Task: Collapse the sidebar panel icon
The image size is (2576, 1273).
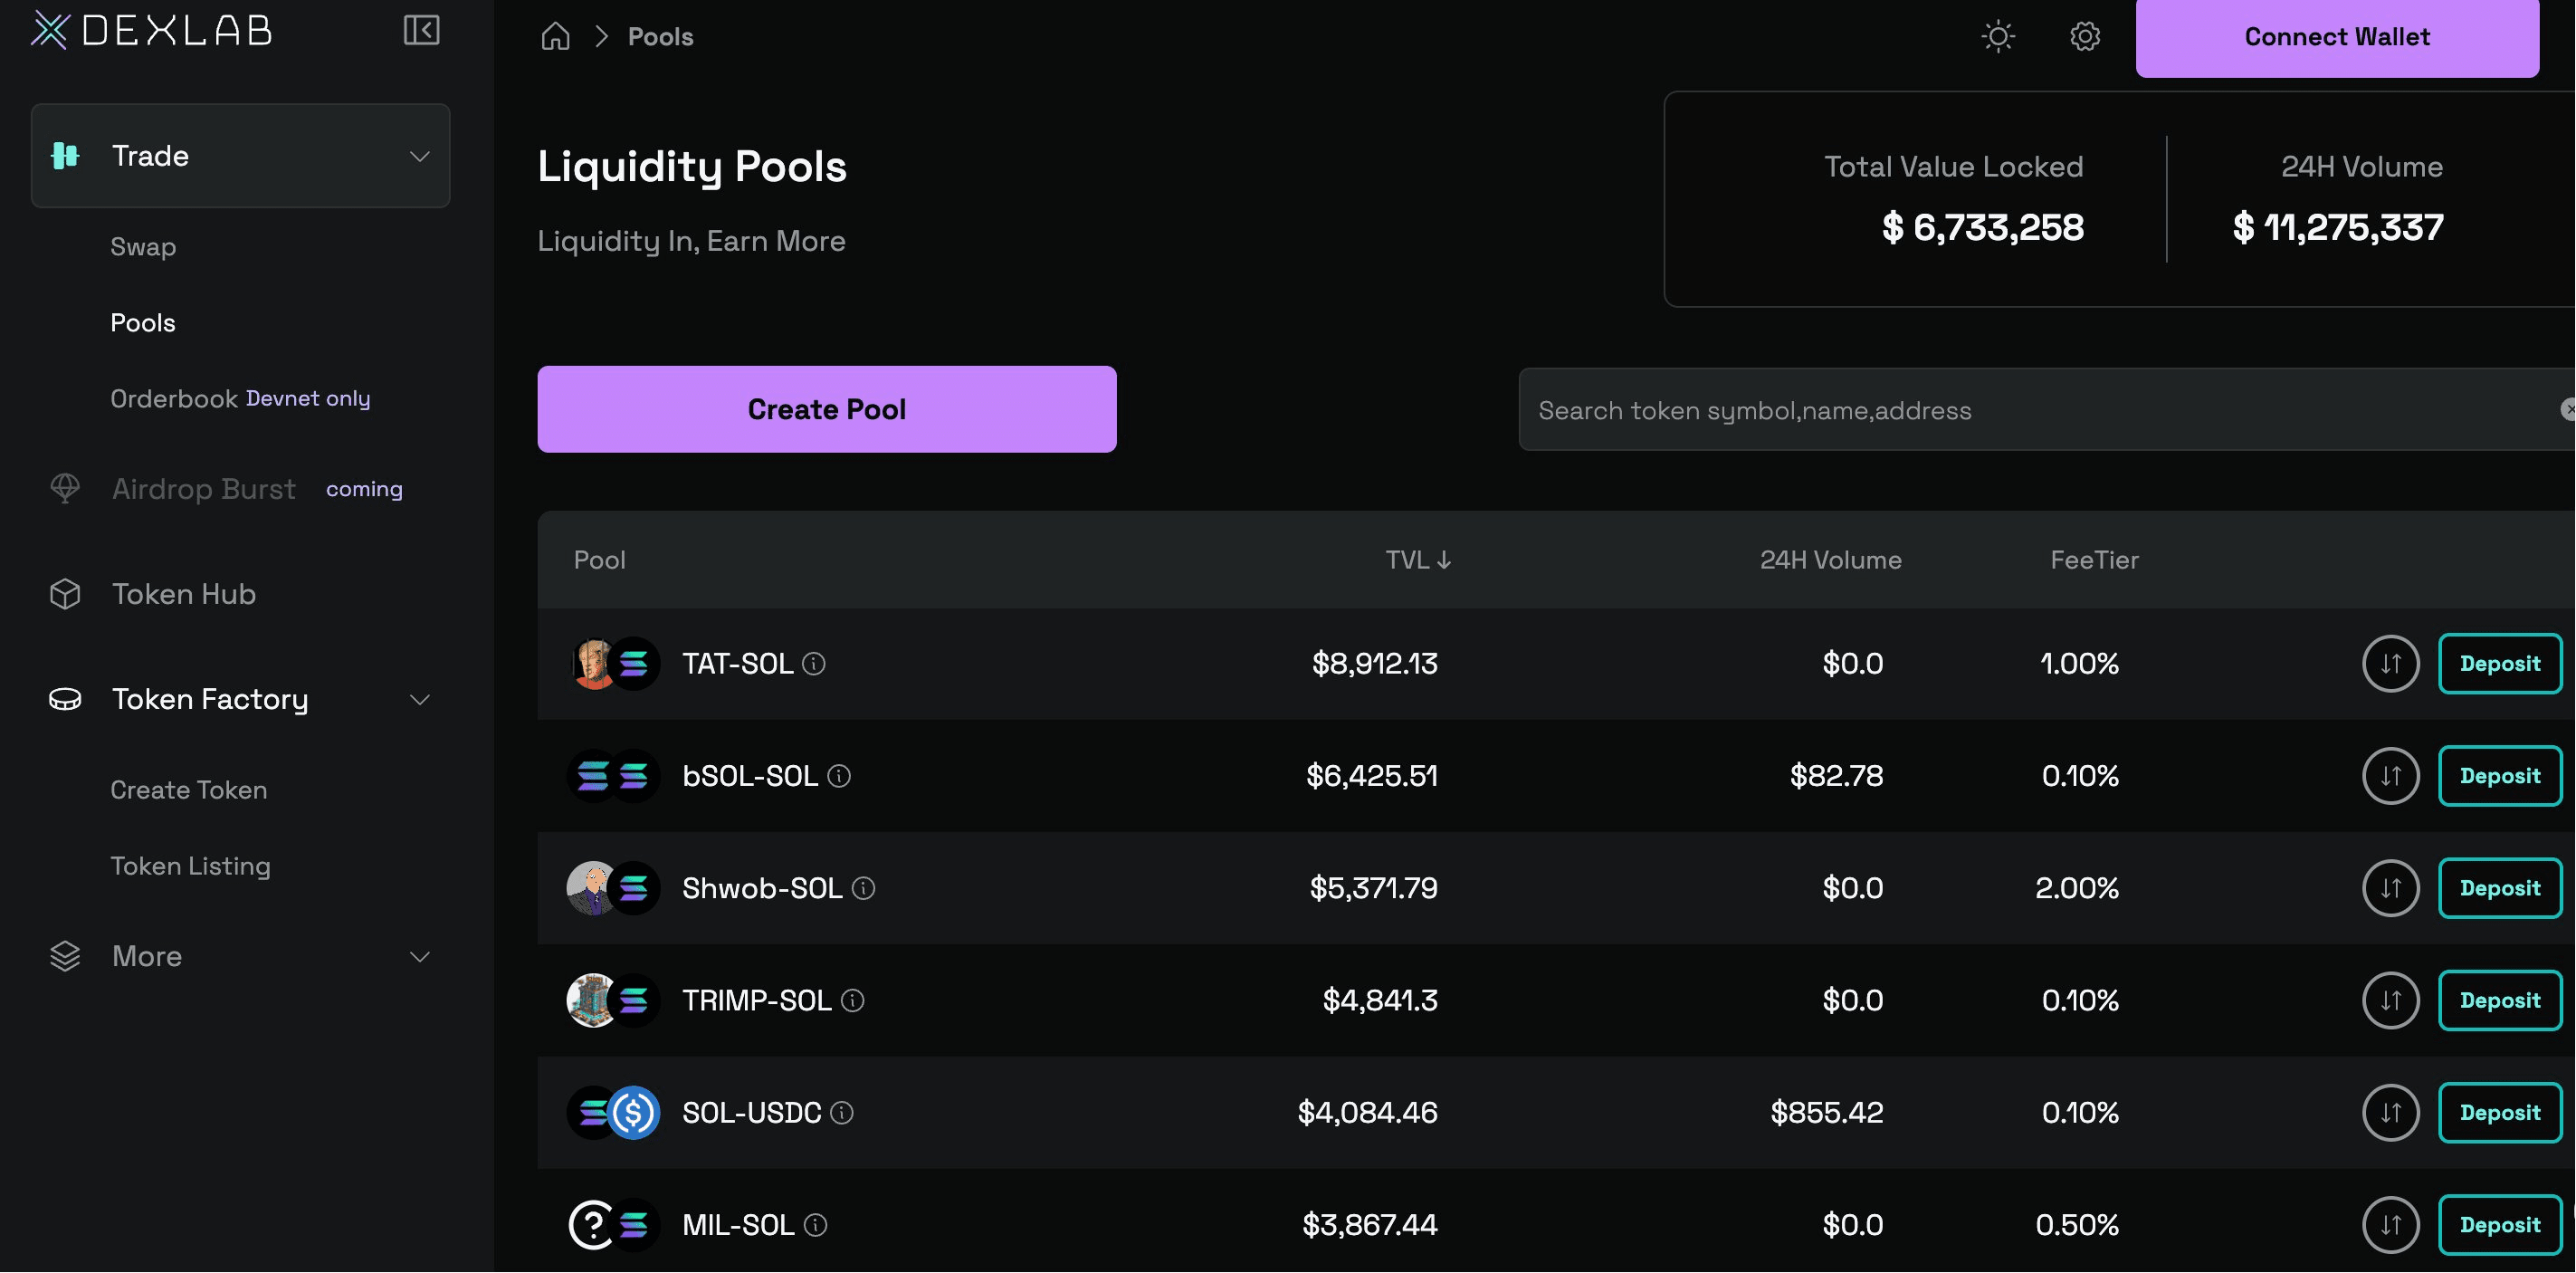Action: tap(421, 30)
